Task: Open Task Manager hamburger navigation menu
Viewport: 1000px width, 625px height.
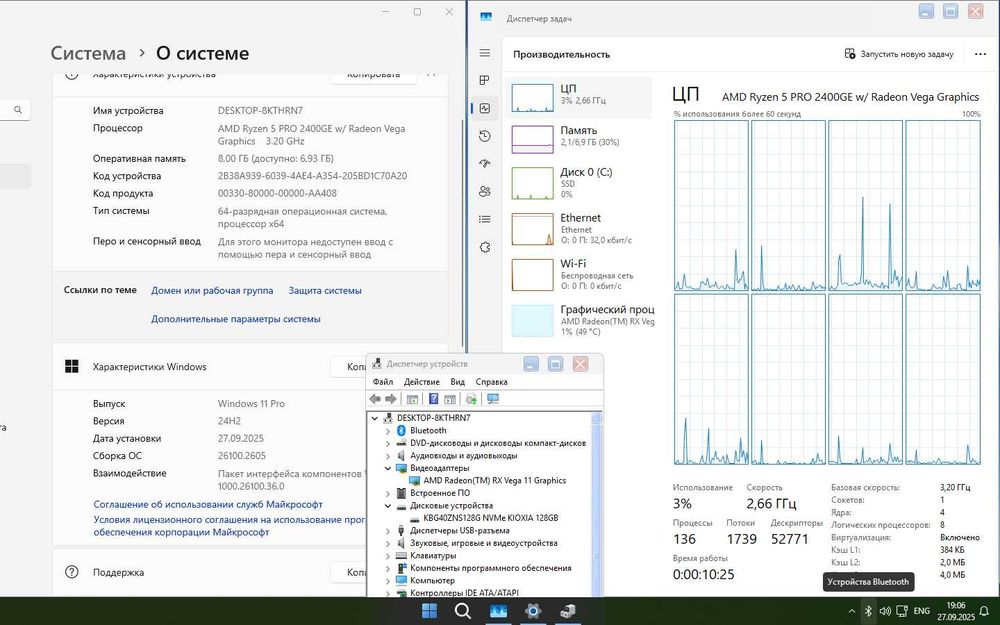Action: point(485,53)
